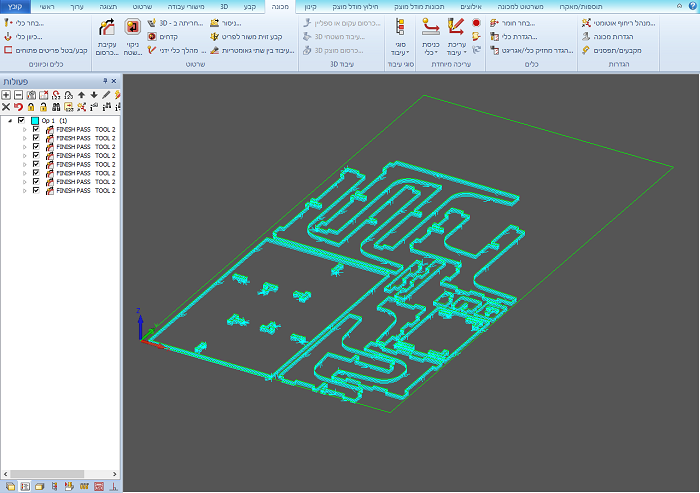Switch to the View (תצוגה) ribbon tab

pos(108,7)
